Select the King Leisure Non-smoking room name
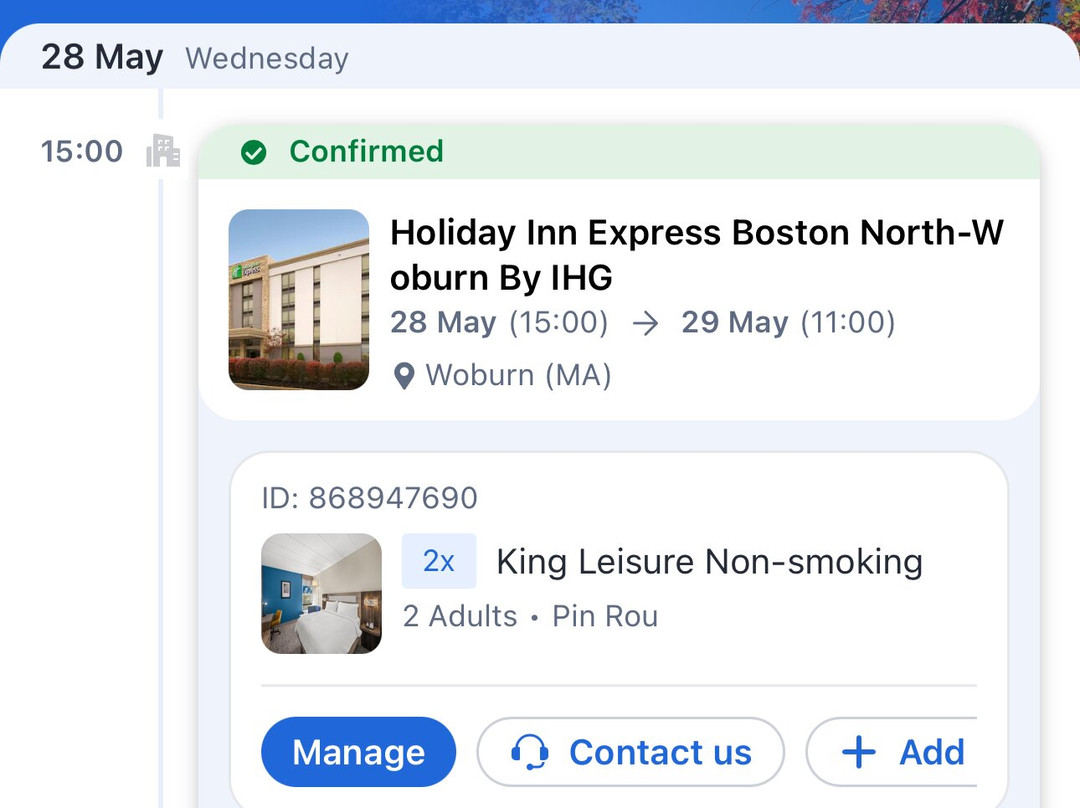 709,561
